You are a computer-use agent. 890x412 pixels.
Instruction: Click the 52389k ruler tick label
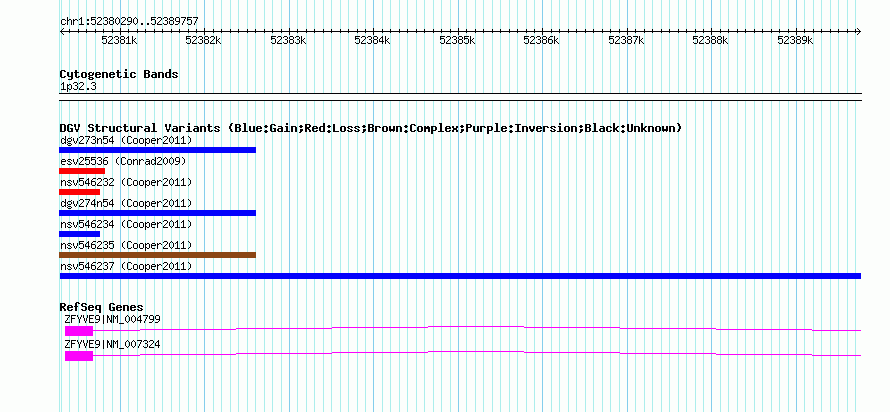tap(795, 40)
